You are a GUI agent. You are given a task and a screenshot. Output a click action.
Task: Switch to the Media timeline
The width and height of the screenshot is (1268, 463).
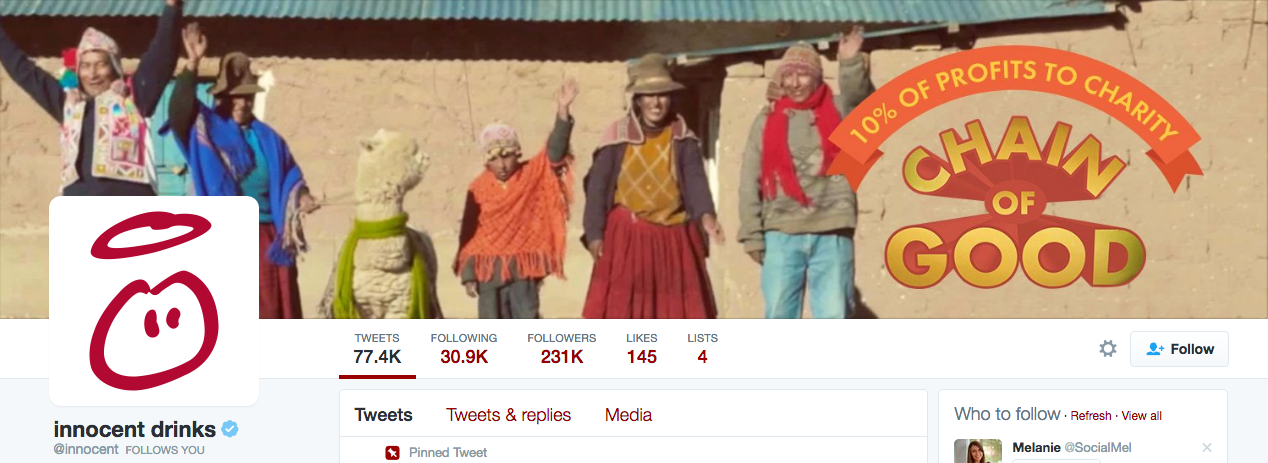(x=628, y=415)
